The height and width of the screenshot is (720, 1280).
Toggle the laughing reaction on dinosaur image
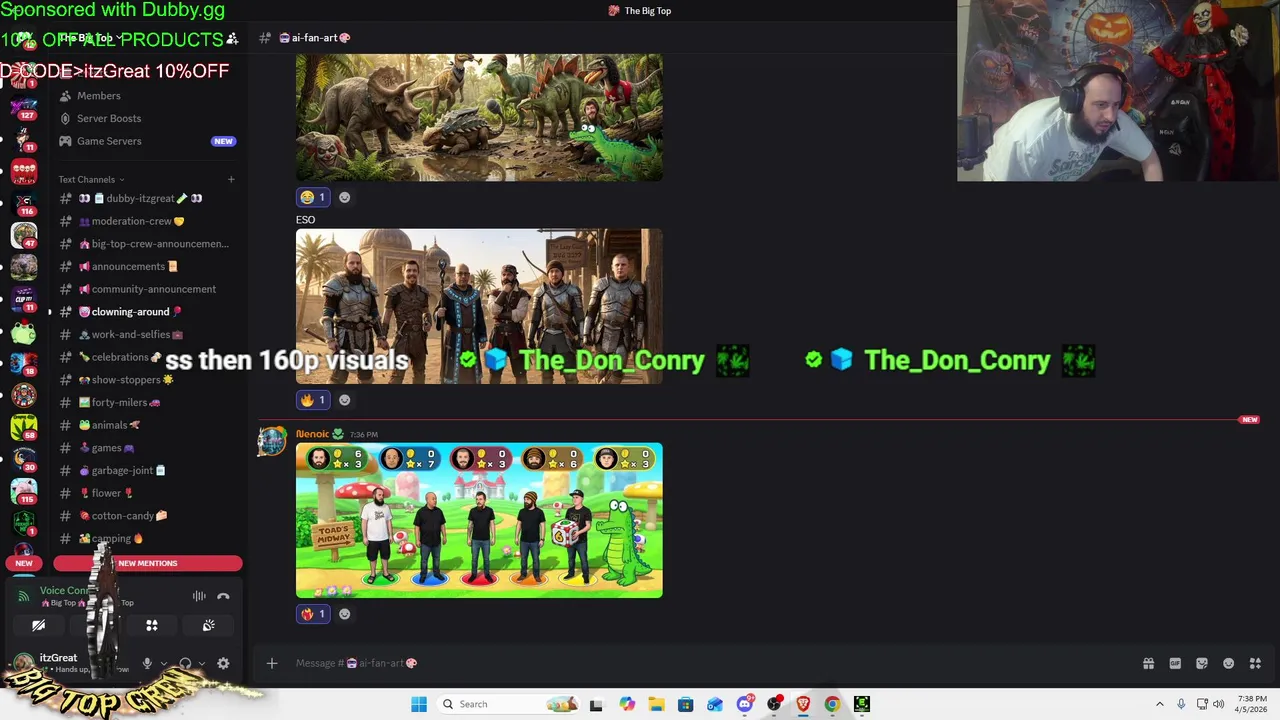coord(313,197)
